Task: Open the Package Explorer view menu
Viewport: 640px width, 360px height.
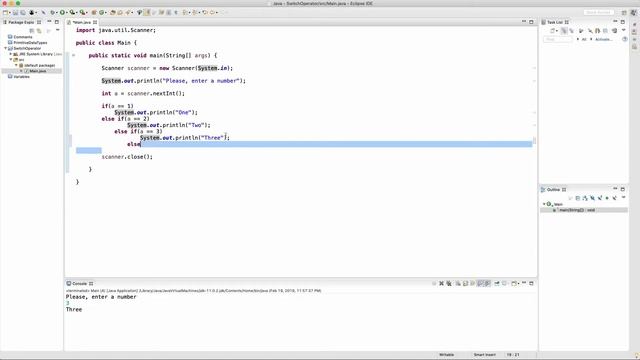Action: click(x=58, y=30)
